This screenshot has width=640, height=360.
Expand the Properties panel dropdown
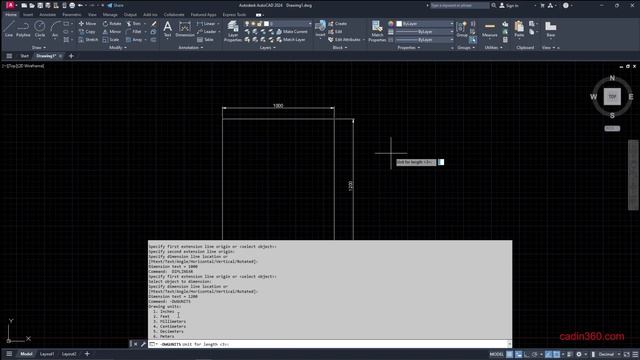pyautogui.click(x=409, y=48)
